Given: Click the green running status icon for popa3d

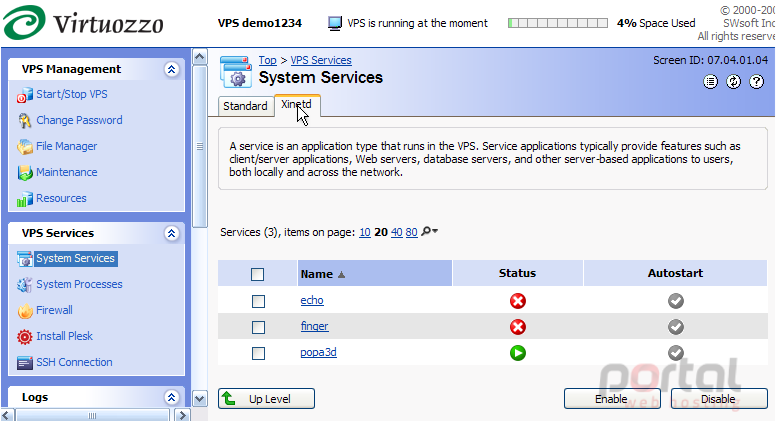Looking at the screenshot, I should tap(518, 353).
